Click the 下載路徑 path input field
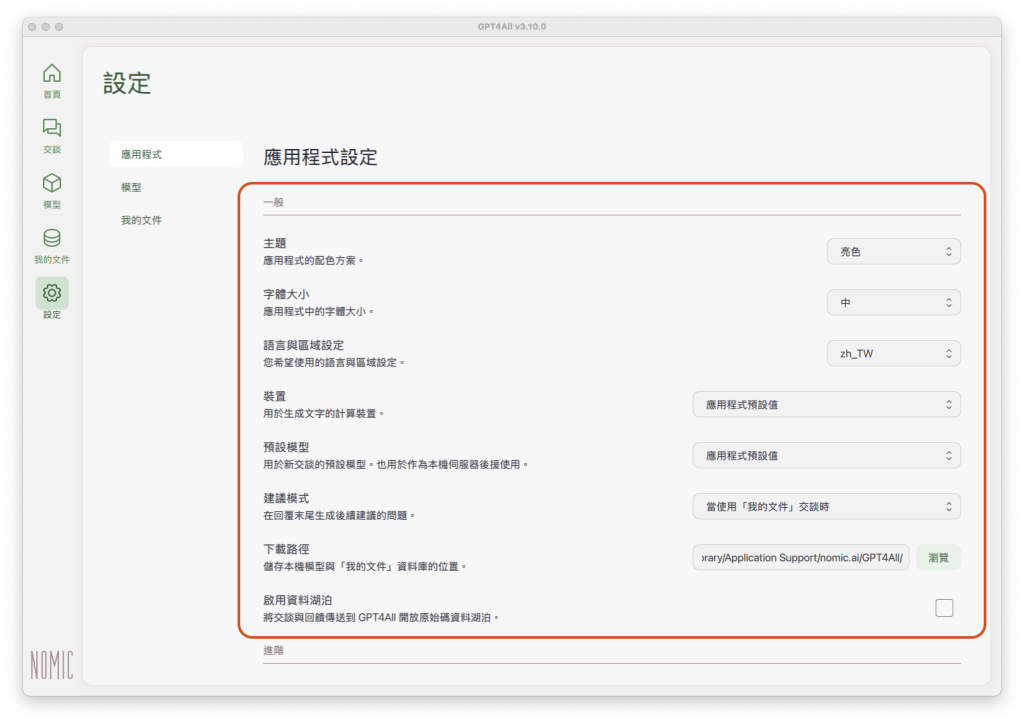Screen dimensions: 1024x724 pos(800,558)
